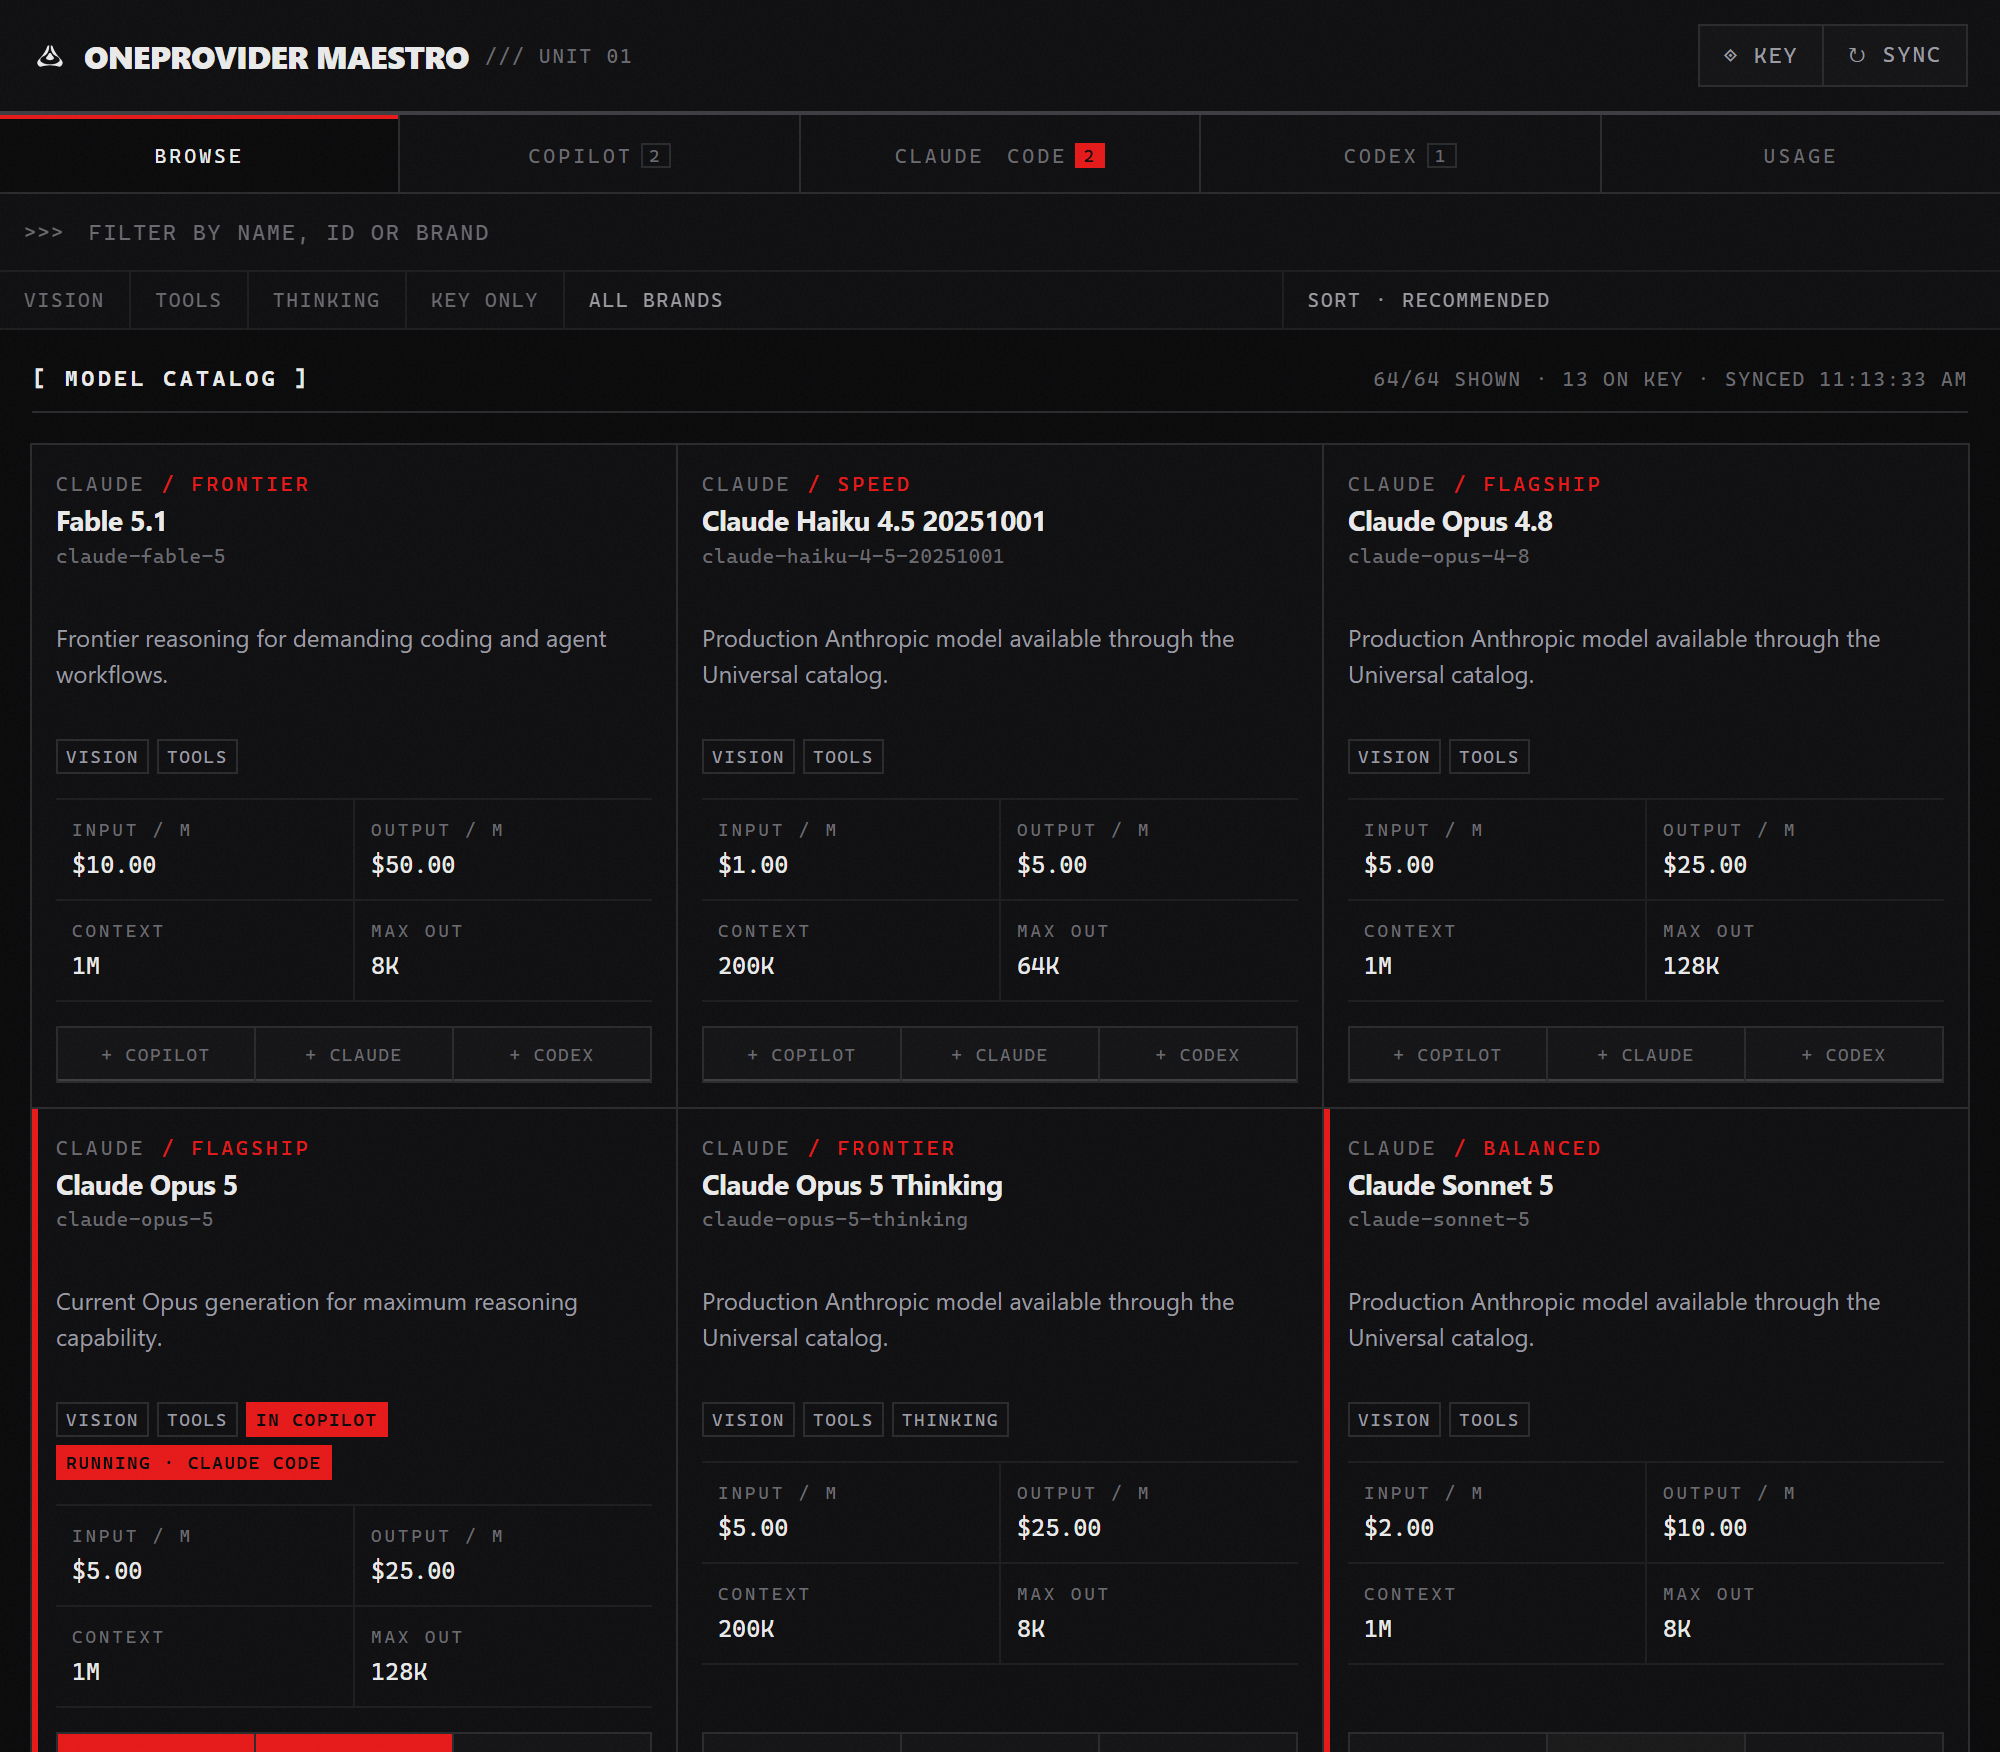The width and height of the screenshot is (2000, 1752).
Task: Click the Claude Opus 5 title
Action: 147,1185
